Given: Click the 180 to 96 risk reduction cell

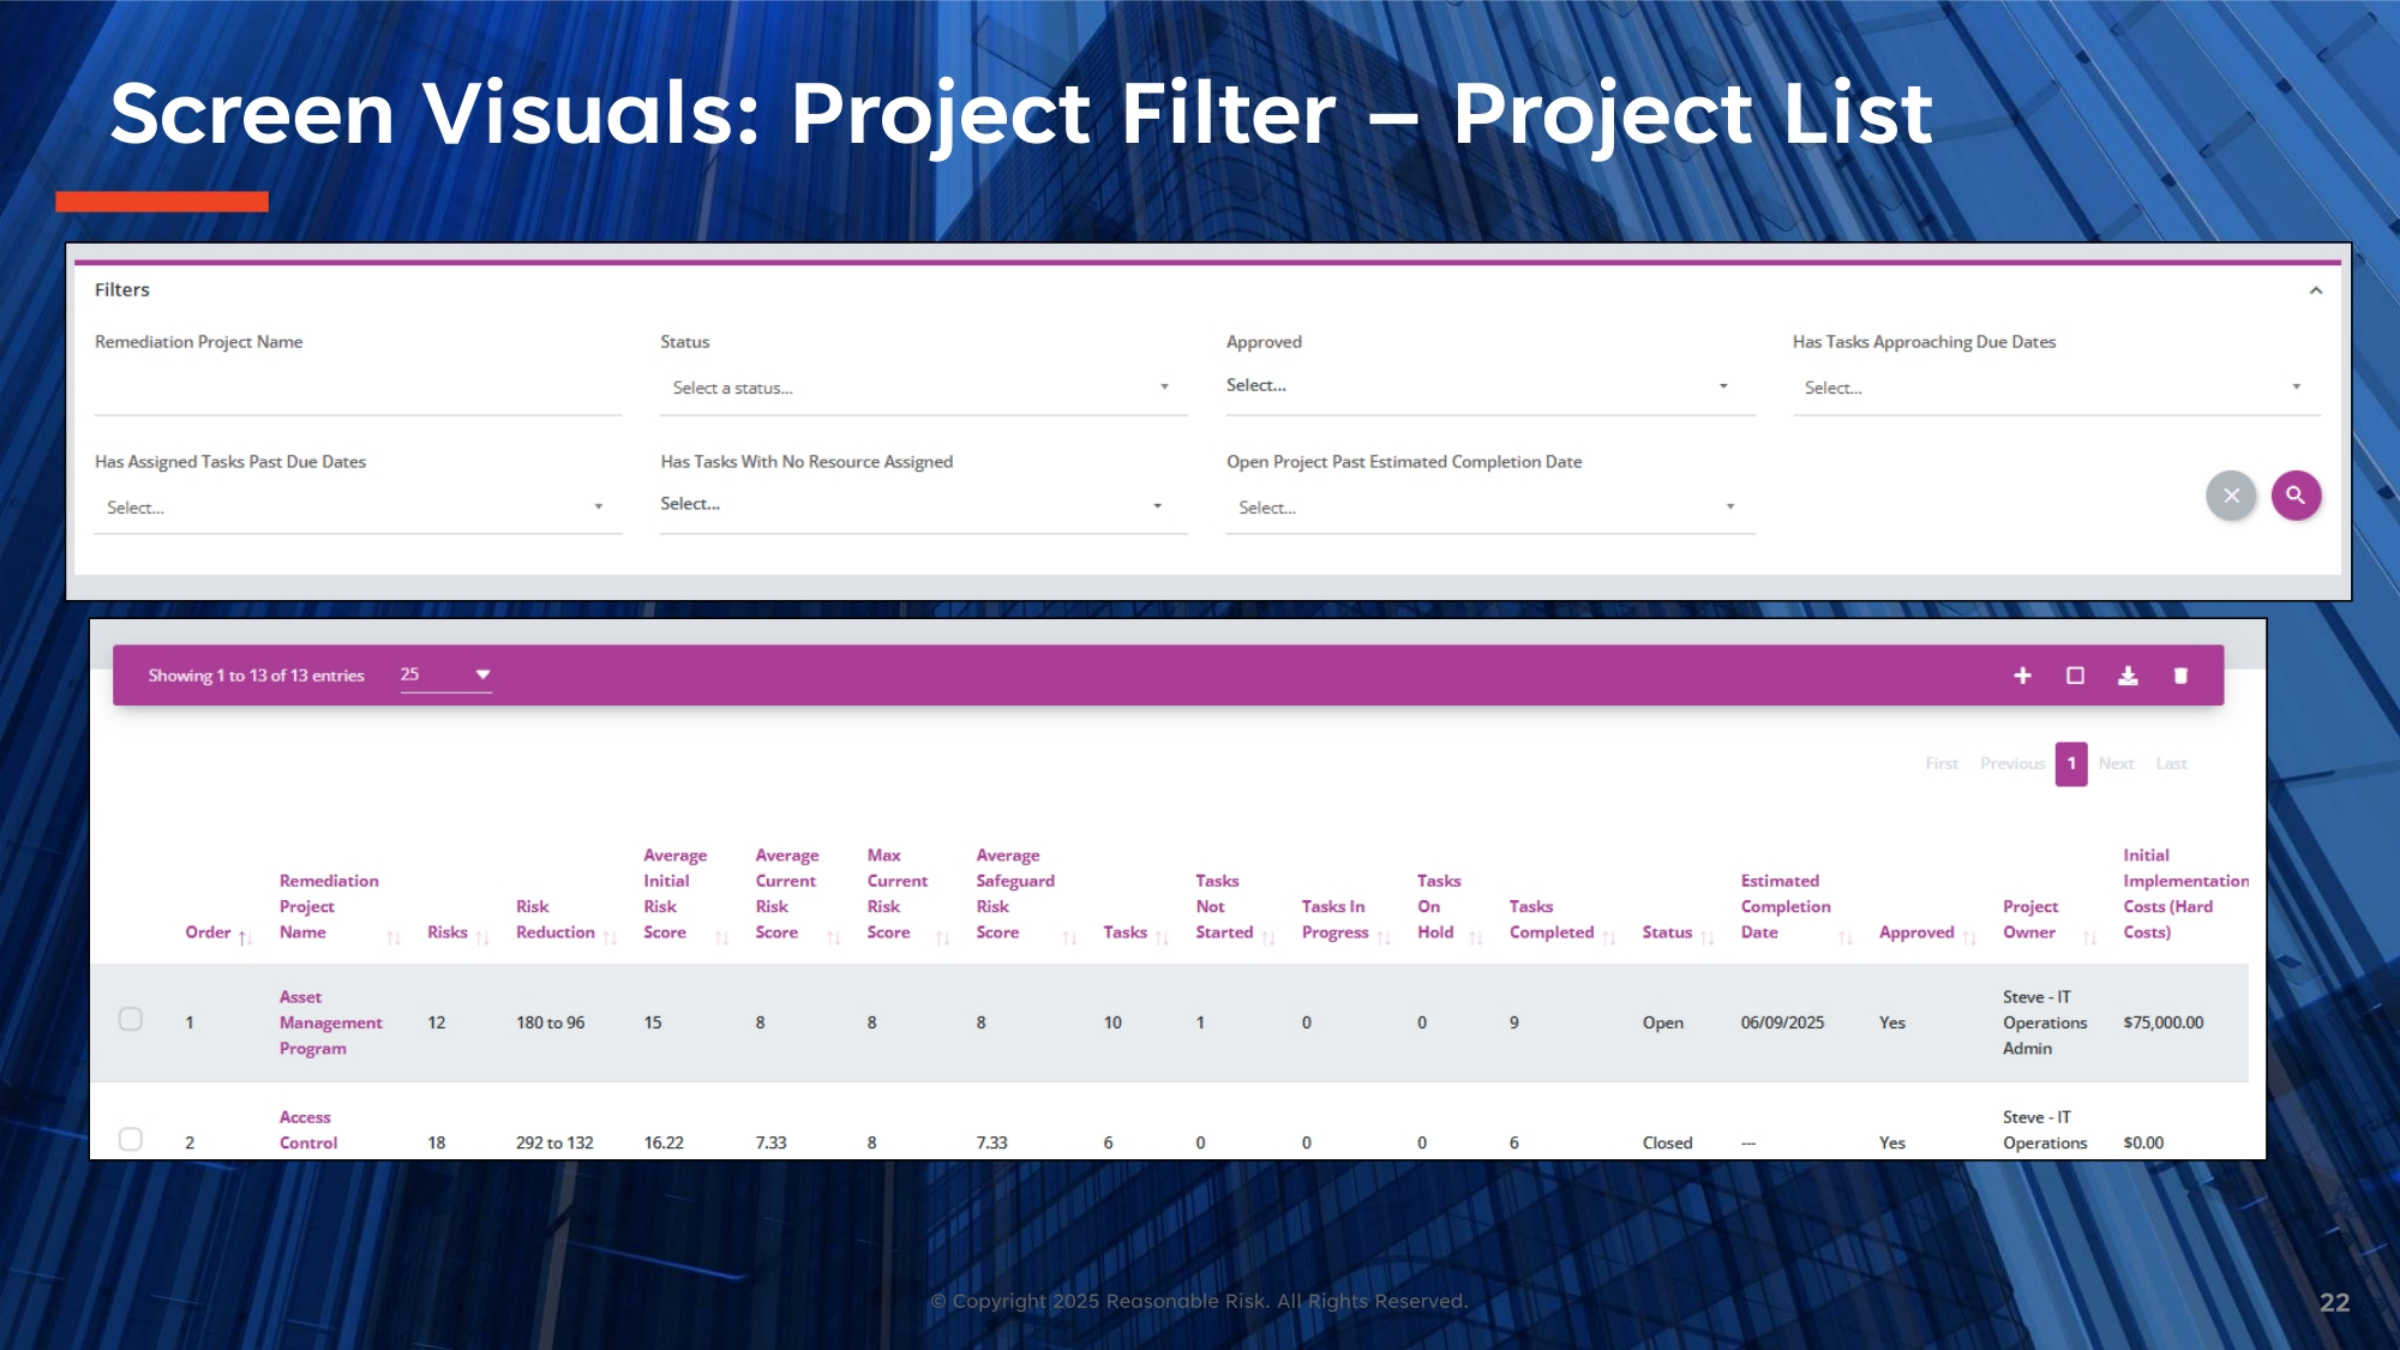Looking at the screenshot, I should point(550,1023).
